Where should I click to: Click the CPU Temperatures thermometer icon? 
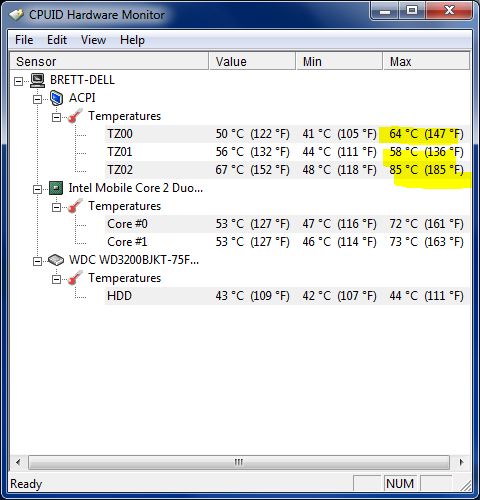point(75,206)
